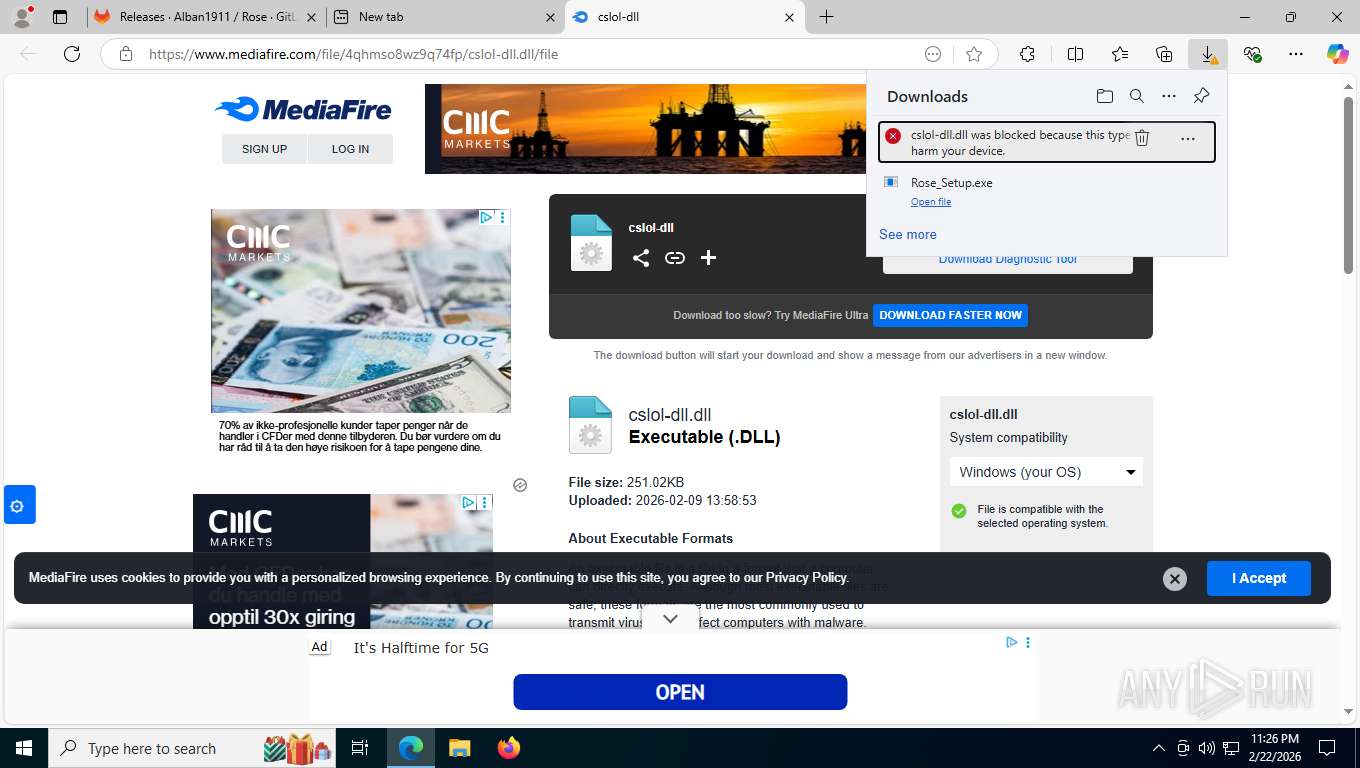The height and width of the screenshot is (768, 1360).
Task: Open the Windows (your OS) dropdown
Action: coord(1045,472)
